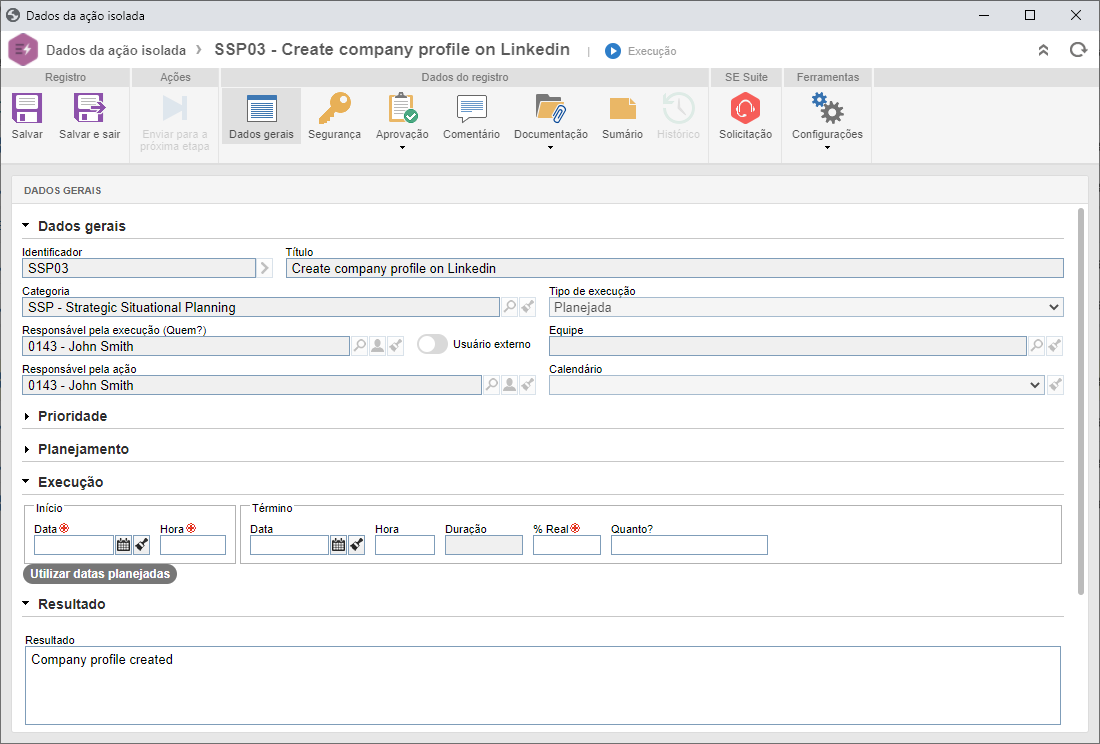Click user icon beside Responsável pela execução
1100x744 pixels.
point(377,346)
